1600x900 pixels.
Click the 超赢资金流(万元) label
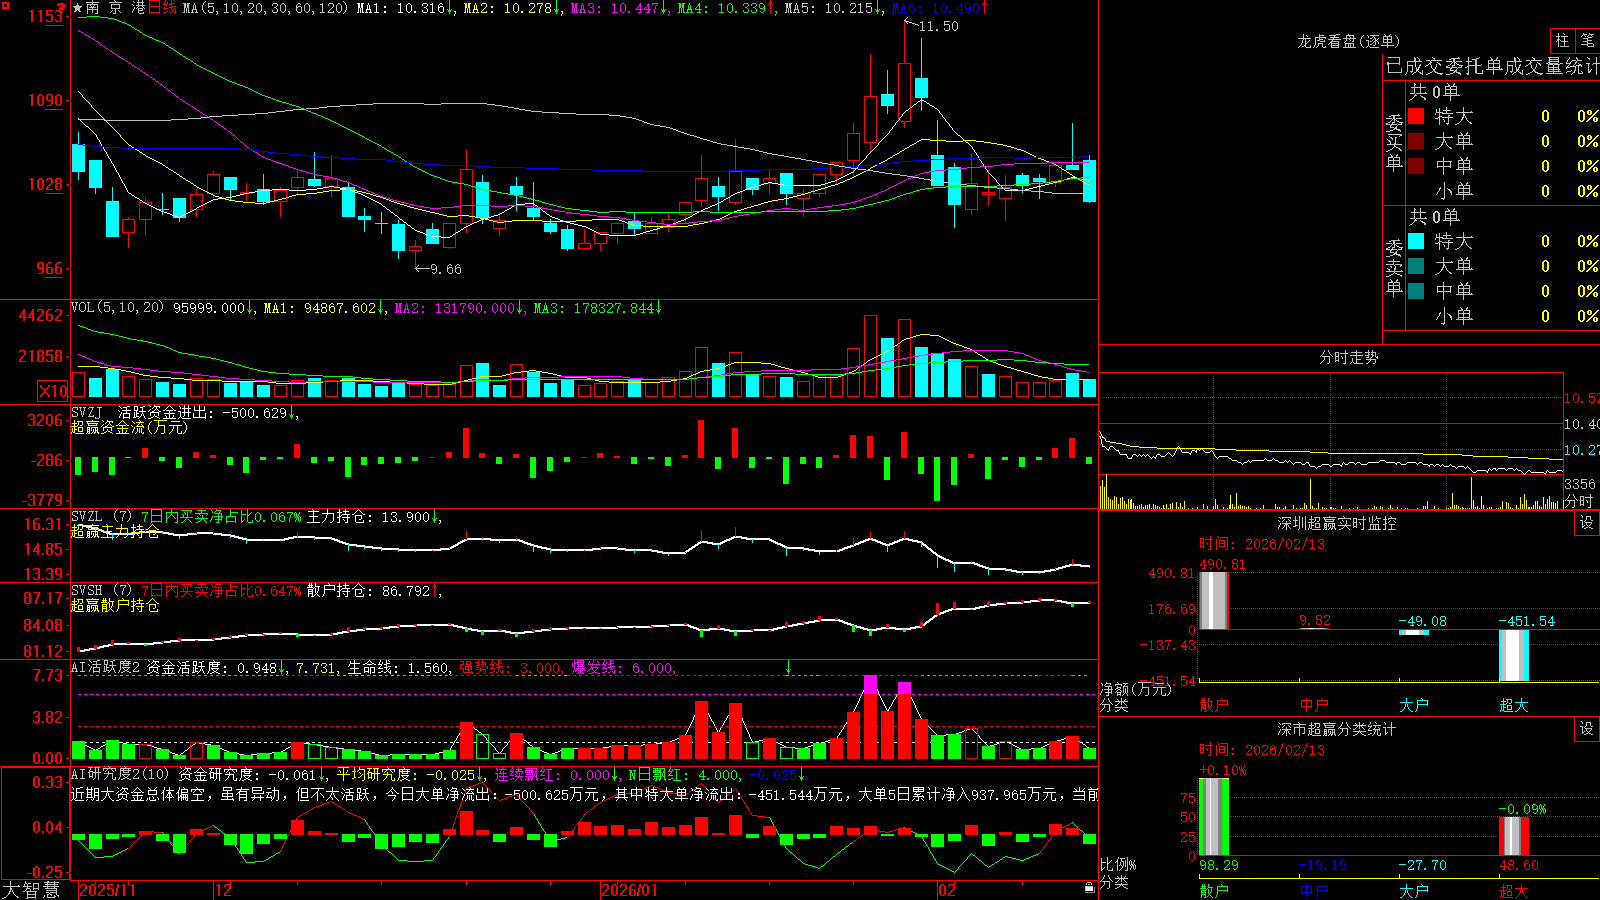click(x=129, y=427)
